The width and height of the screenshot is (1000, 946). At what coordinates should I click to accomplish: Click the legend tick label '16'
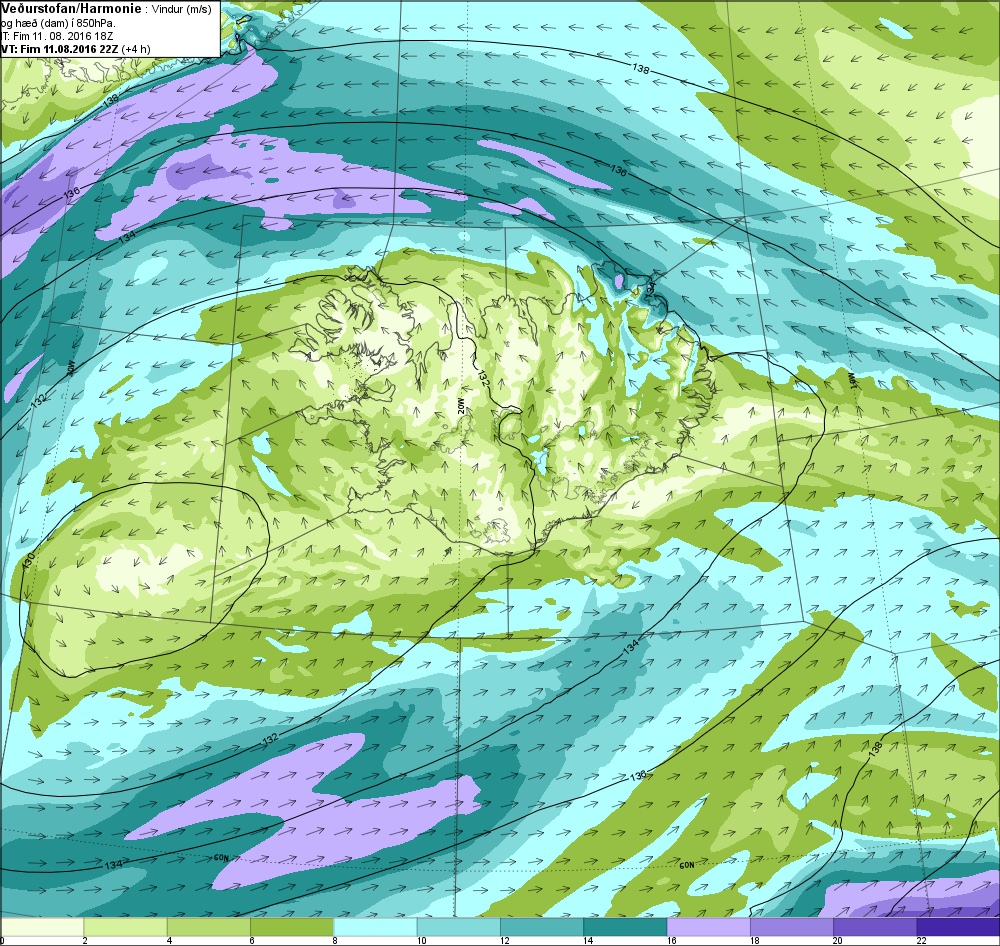click(x=671, y=940)
